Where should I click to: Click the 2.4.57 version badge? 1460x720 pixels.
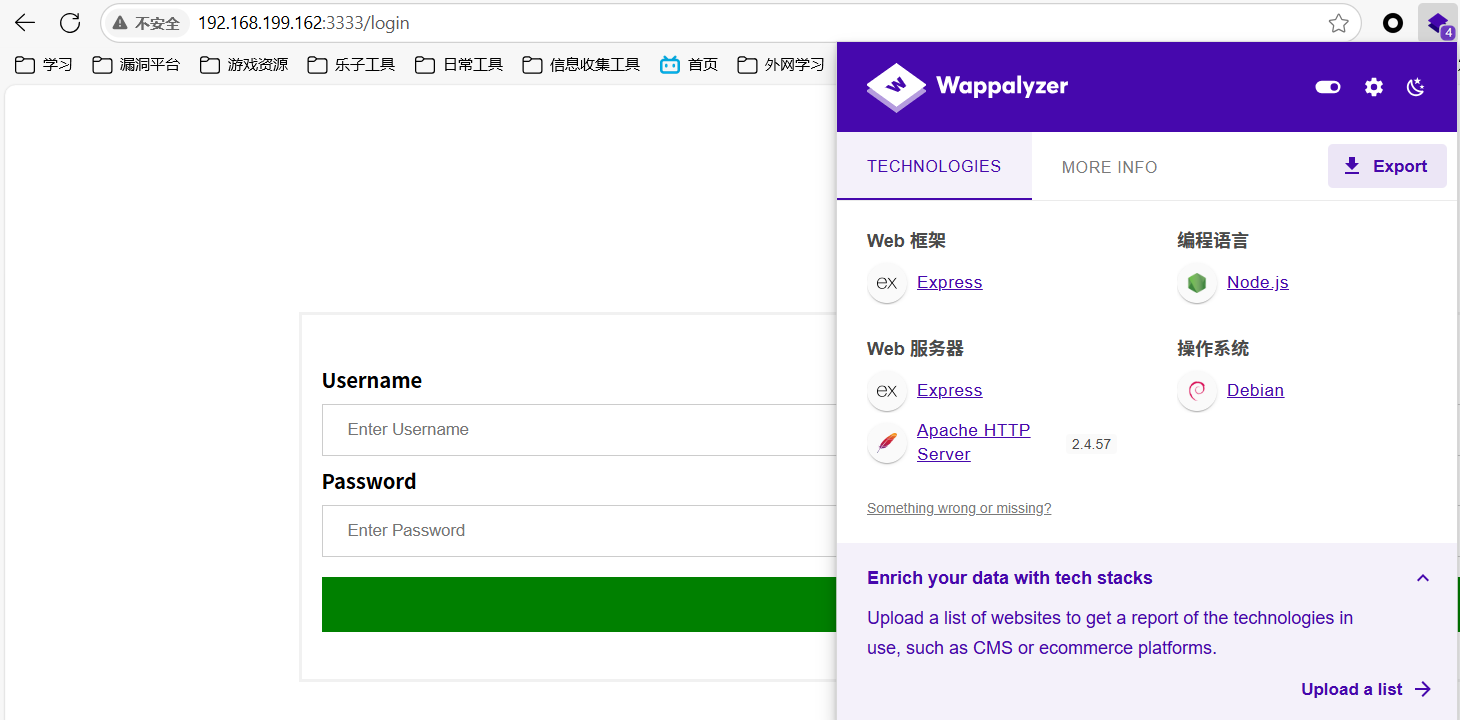point(1091,444)
